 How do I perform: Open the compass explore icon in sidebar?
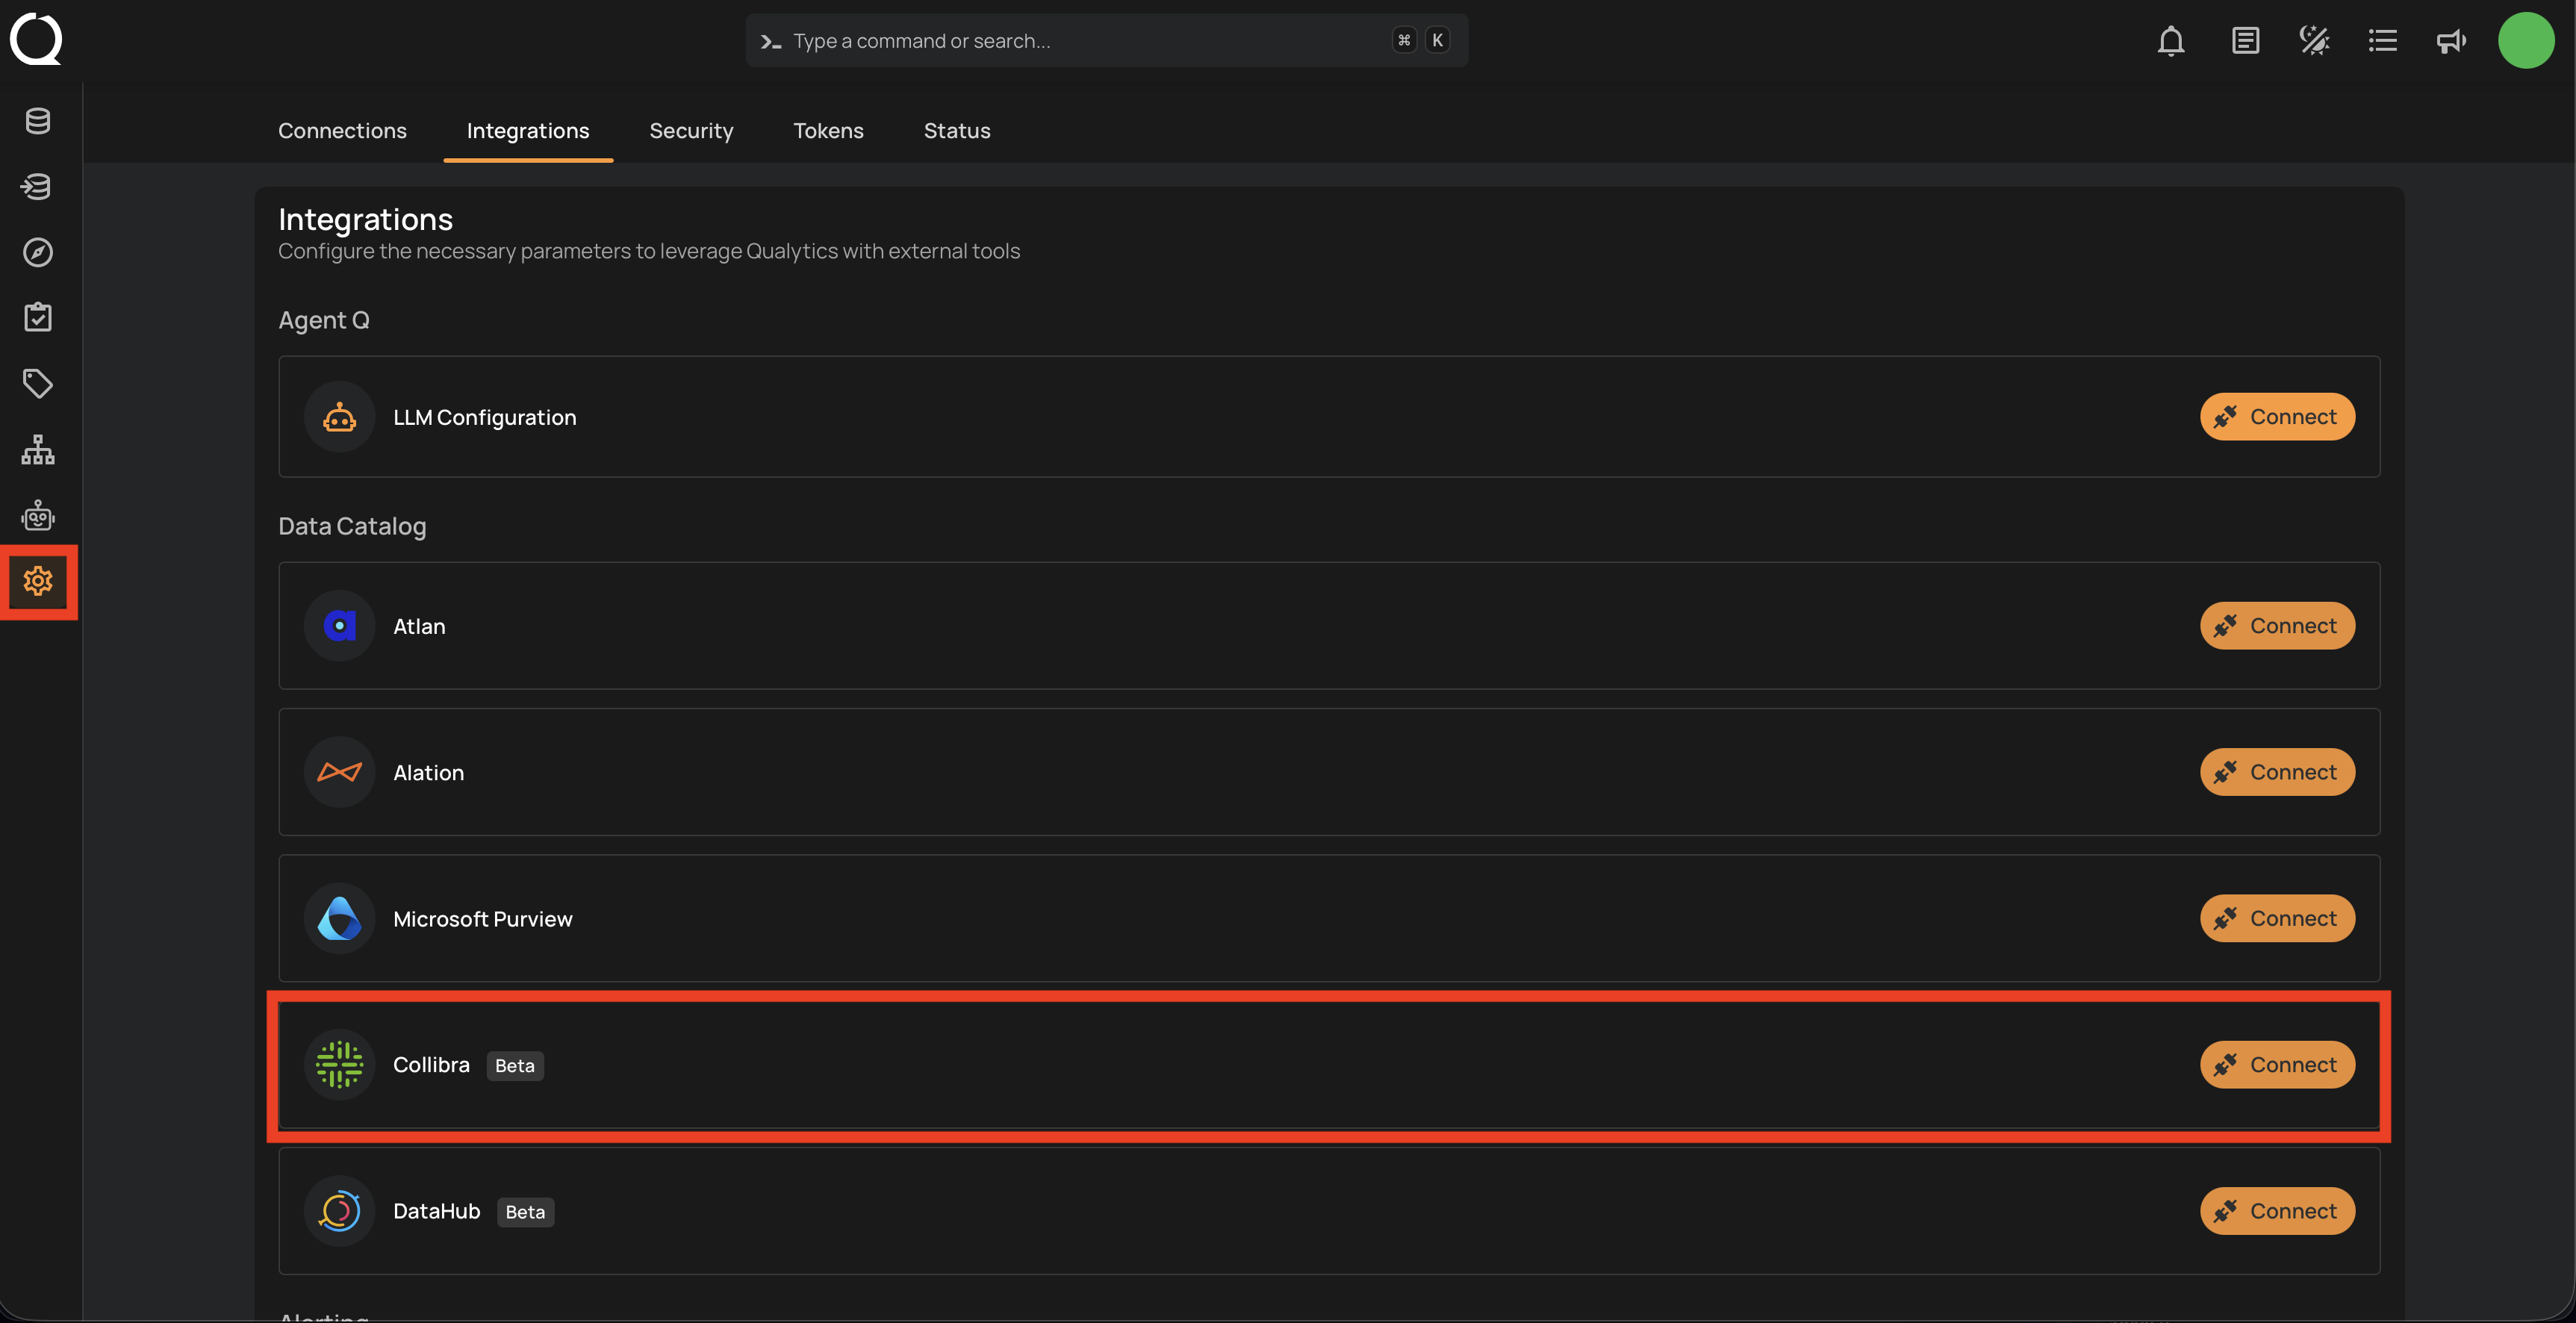[x=38, y=252]
